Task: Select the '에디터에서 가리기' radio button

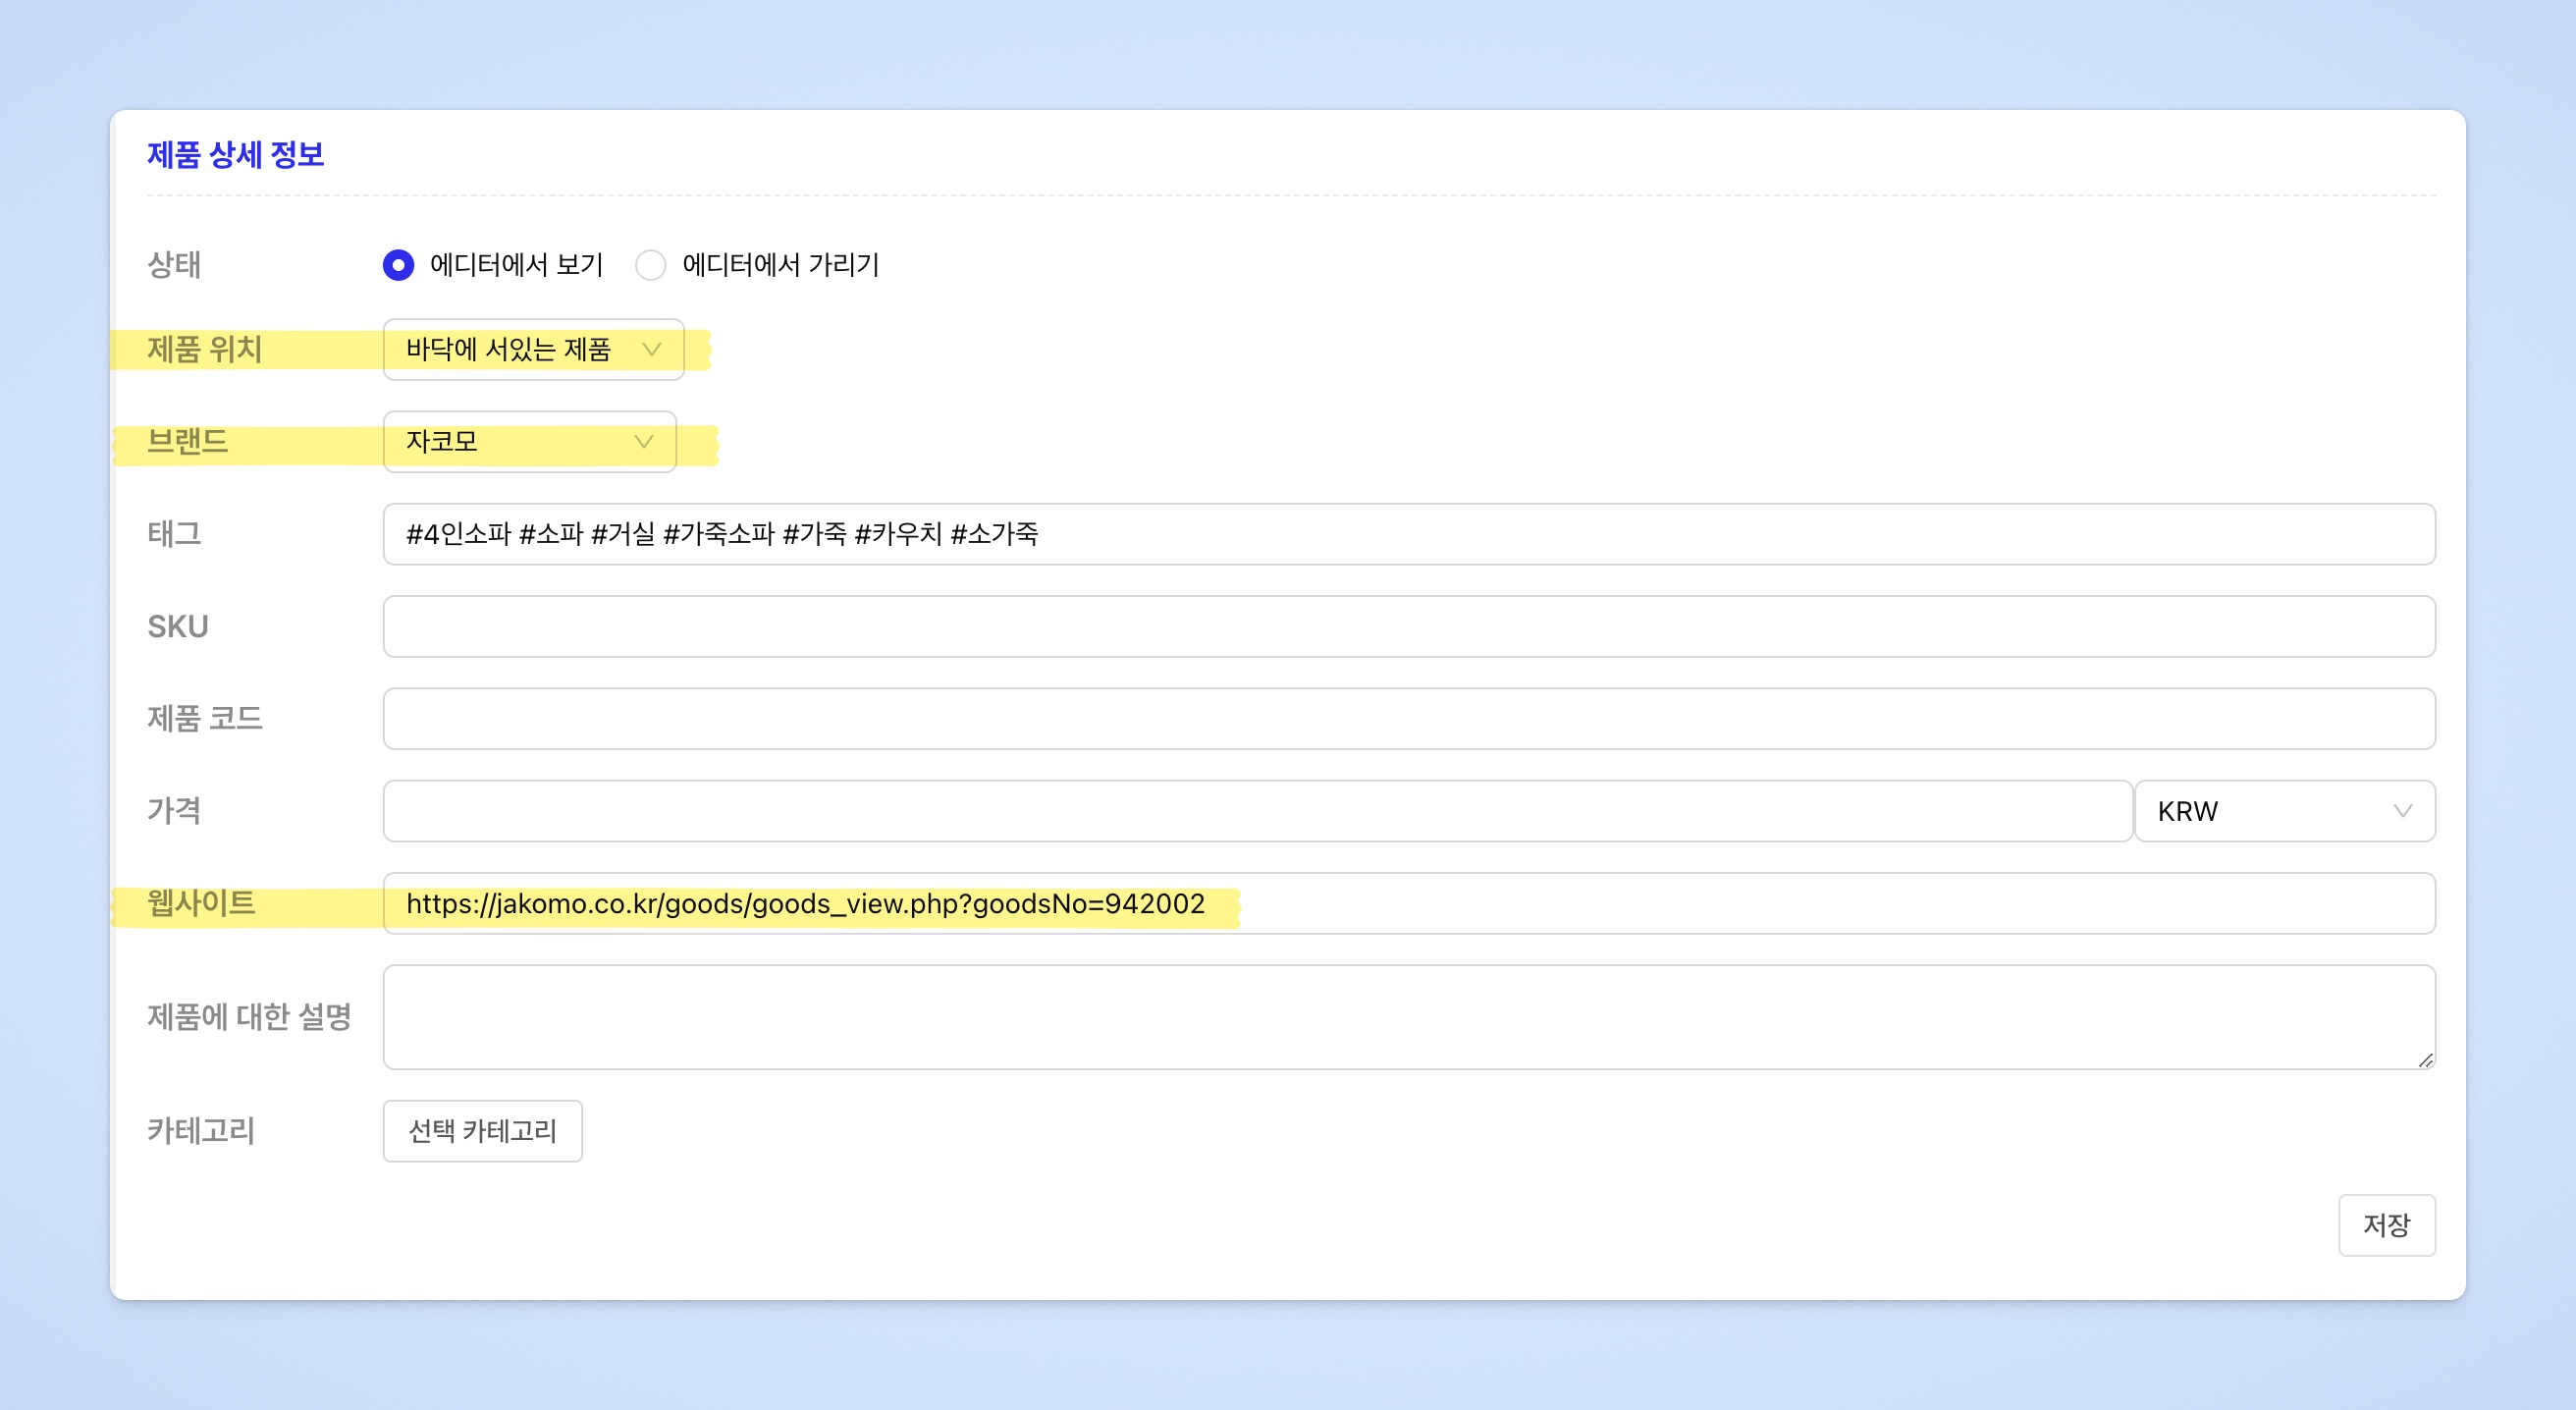Action: pos(651,265)
